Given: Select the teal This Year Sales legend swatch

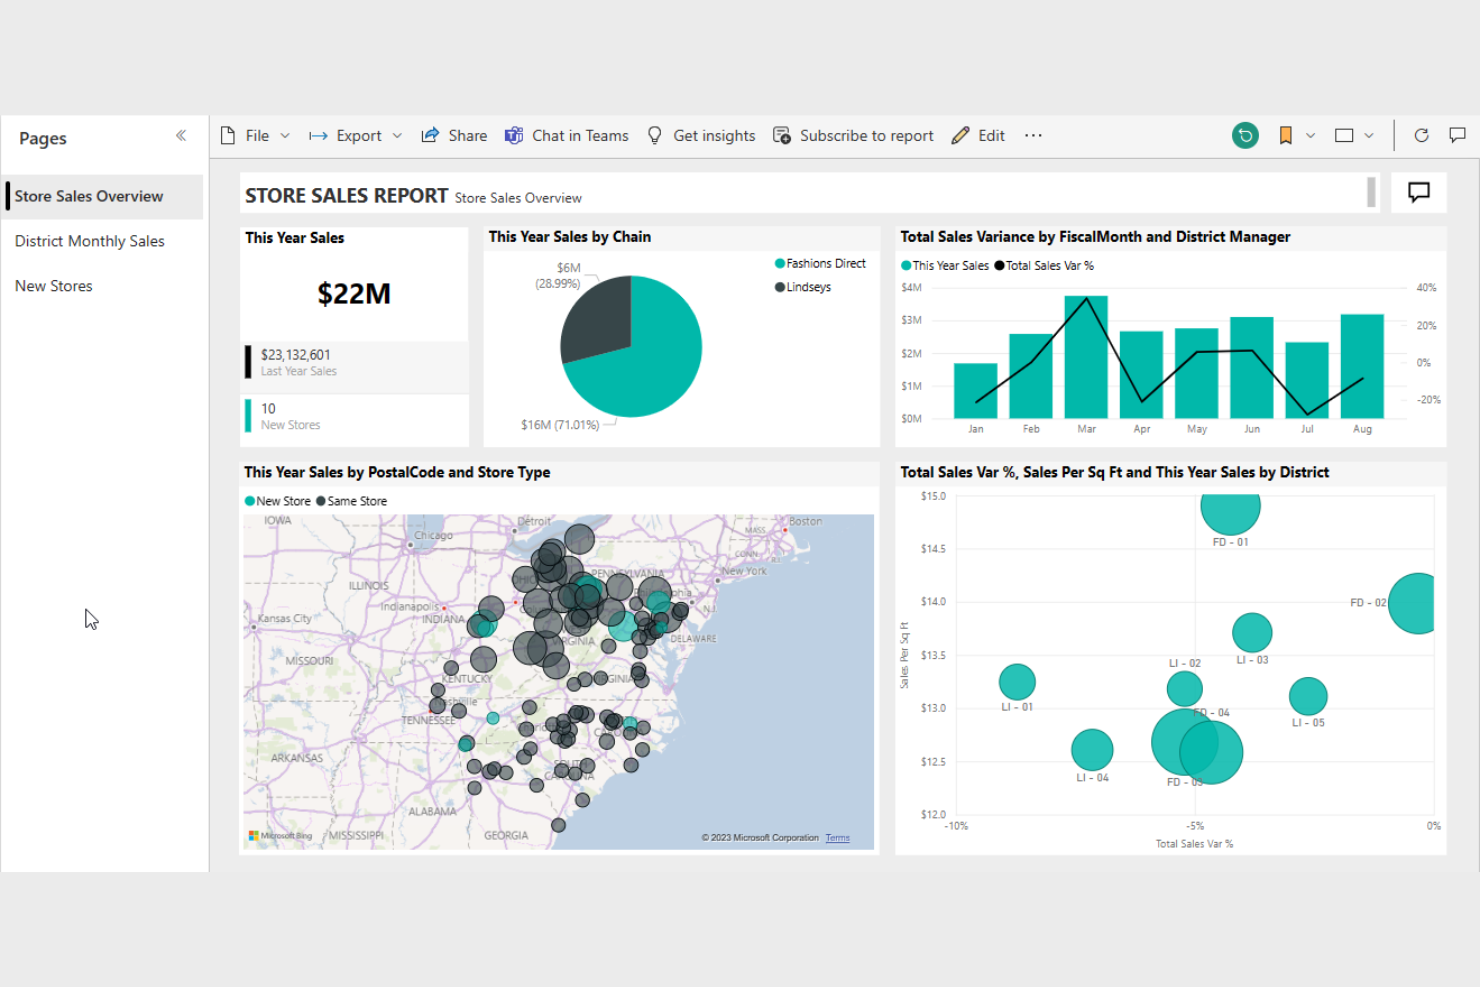Looking at the screenshot, I should [908, 266].
